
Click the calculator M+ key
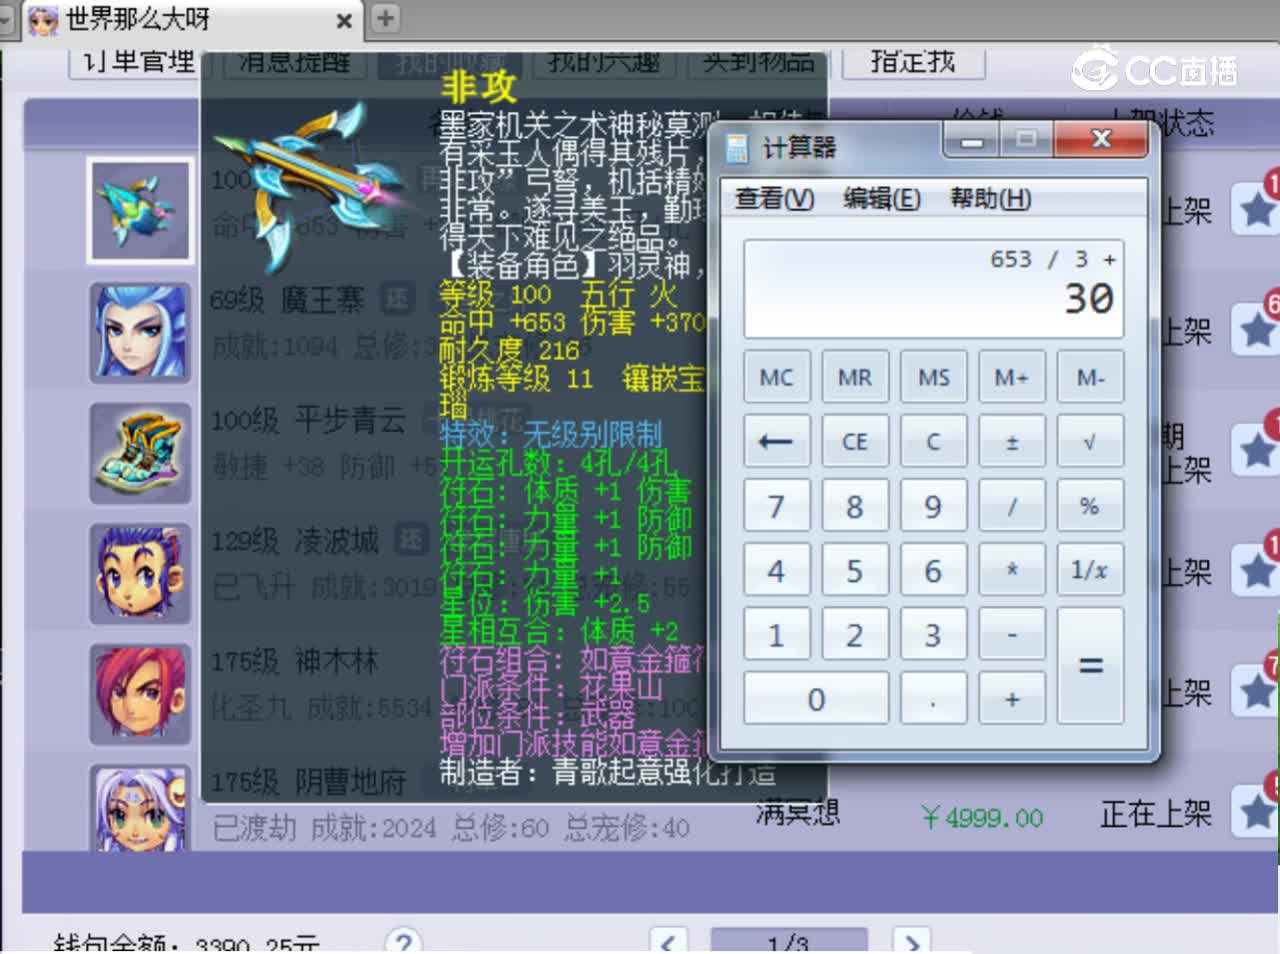(1012, 377)
